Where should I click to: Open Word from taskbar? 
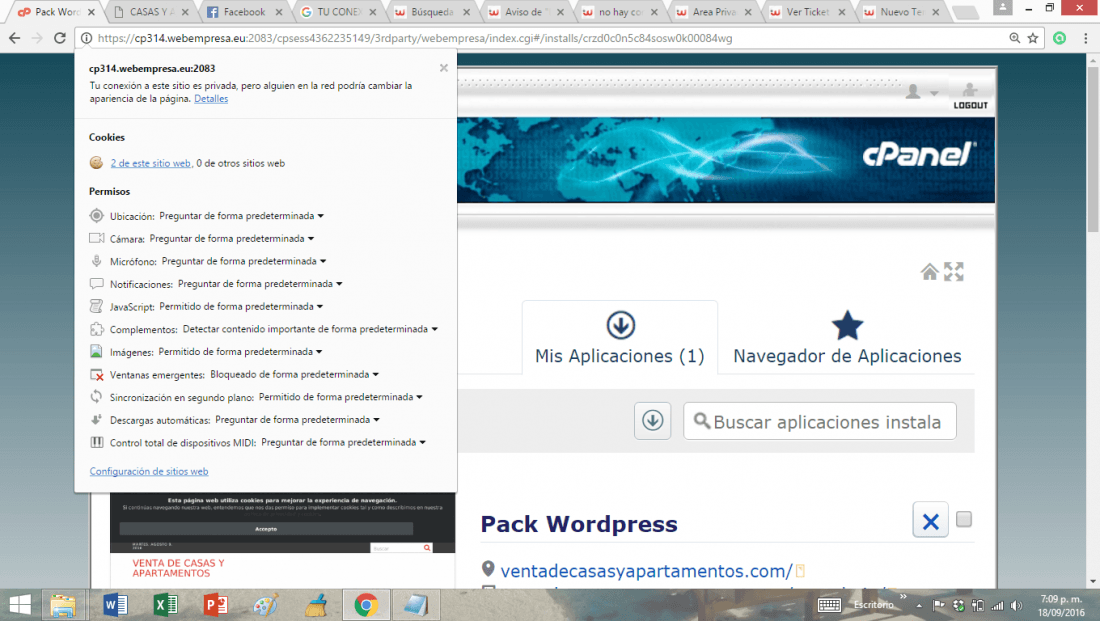click(x=115, y=605)
